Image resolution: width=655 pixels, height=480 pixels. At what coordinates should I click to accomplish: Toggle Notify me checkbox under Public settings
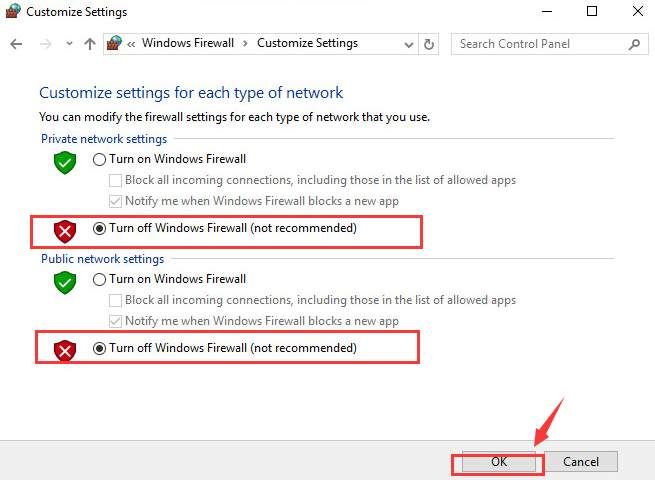point(117,321)
